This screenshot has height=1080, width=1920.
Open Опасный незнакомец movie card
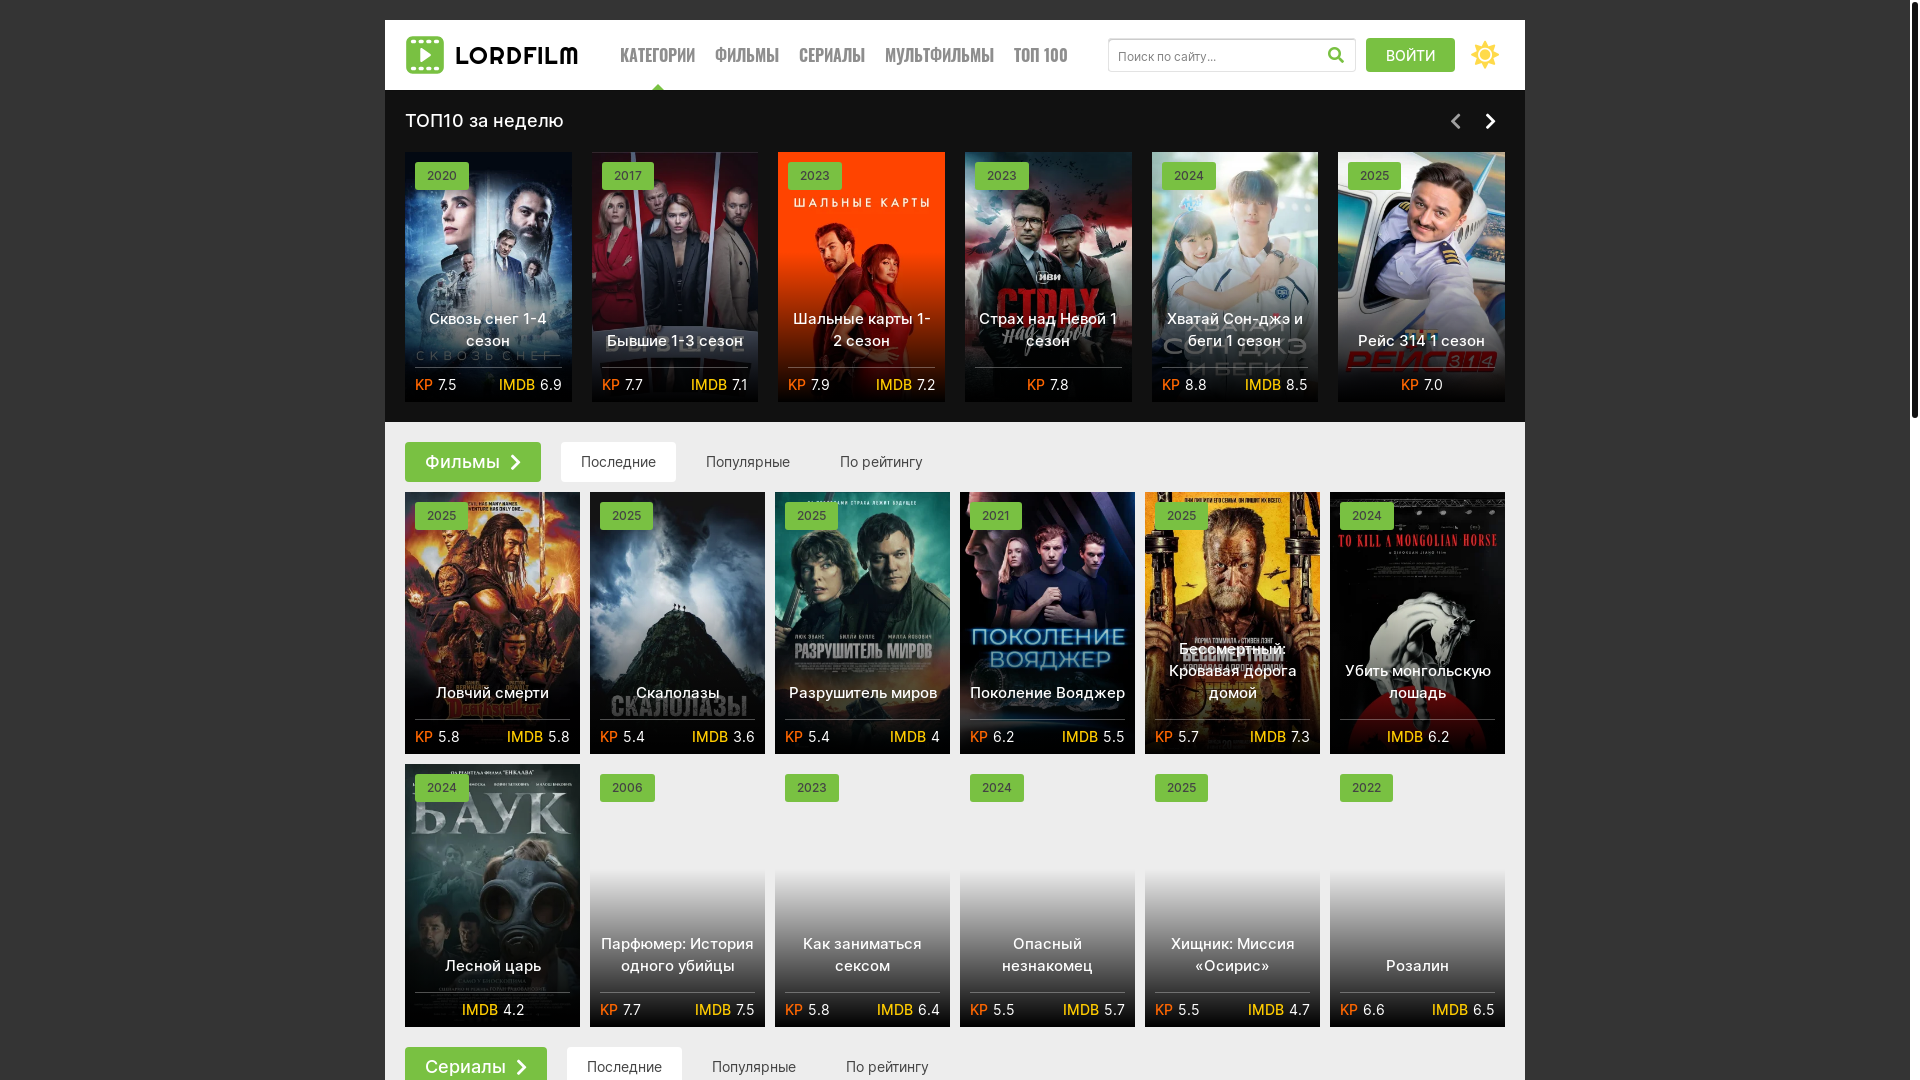pos(1047,895)
